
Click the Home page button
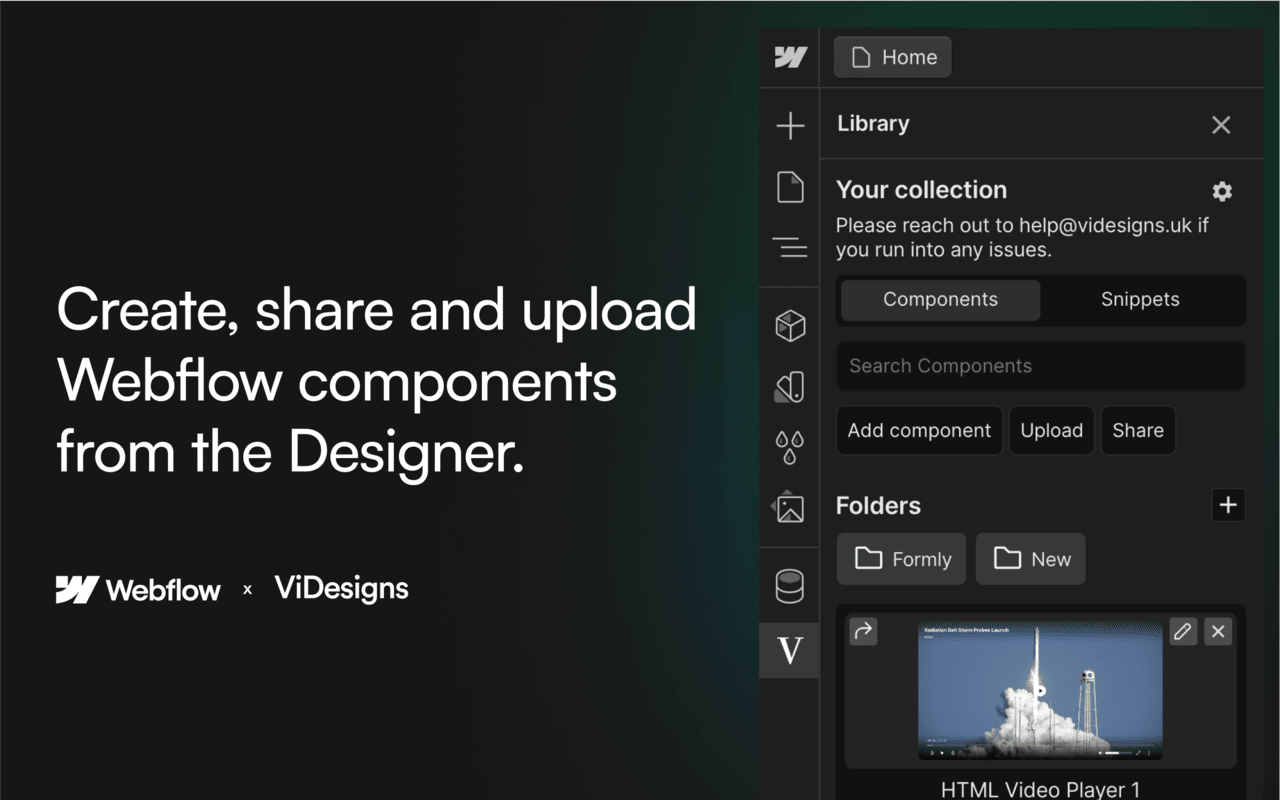[x=892, y=57]
